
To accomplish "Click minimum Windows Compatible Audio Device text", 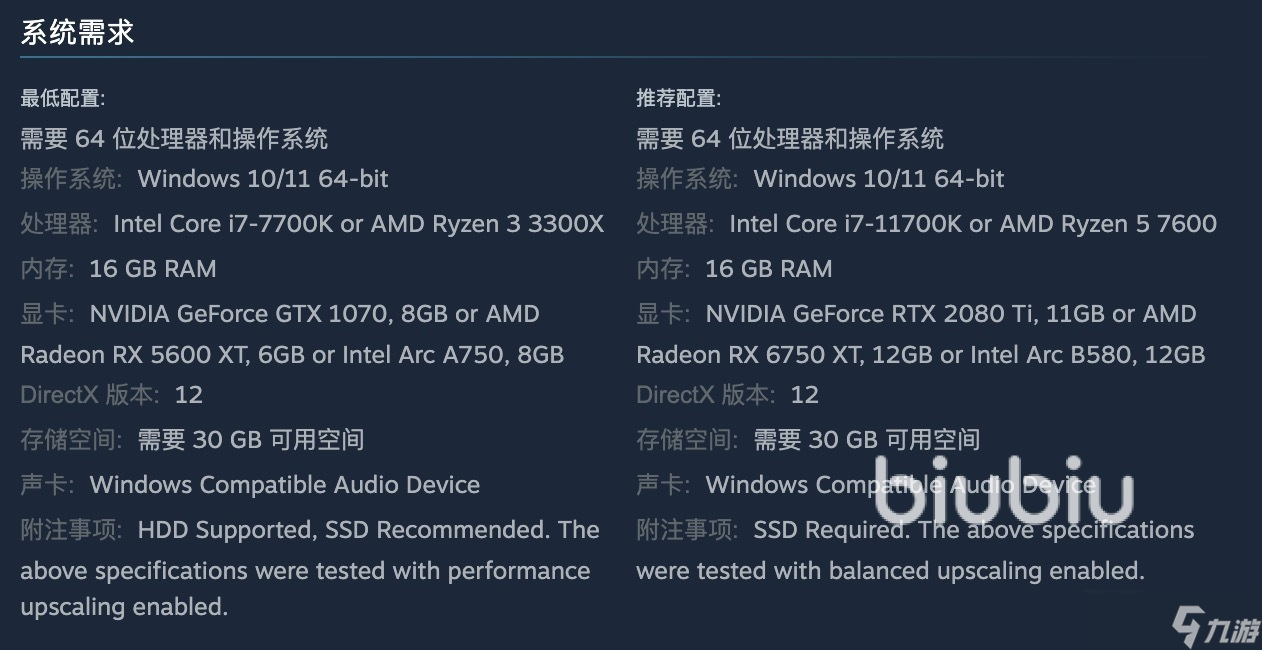I will click(x=285, y=485).
